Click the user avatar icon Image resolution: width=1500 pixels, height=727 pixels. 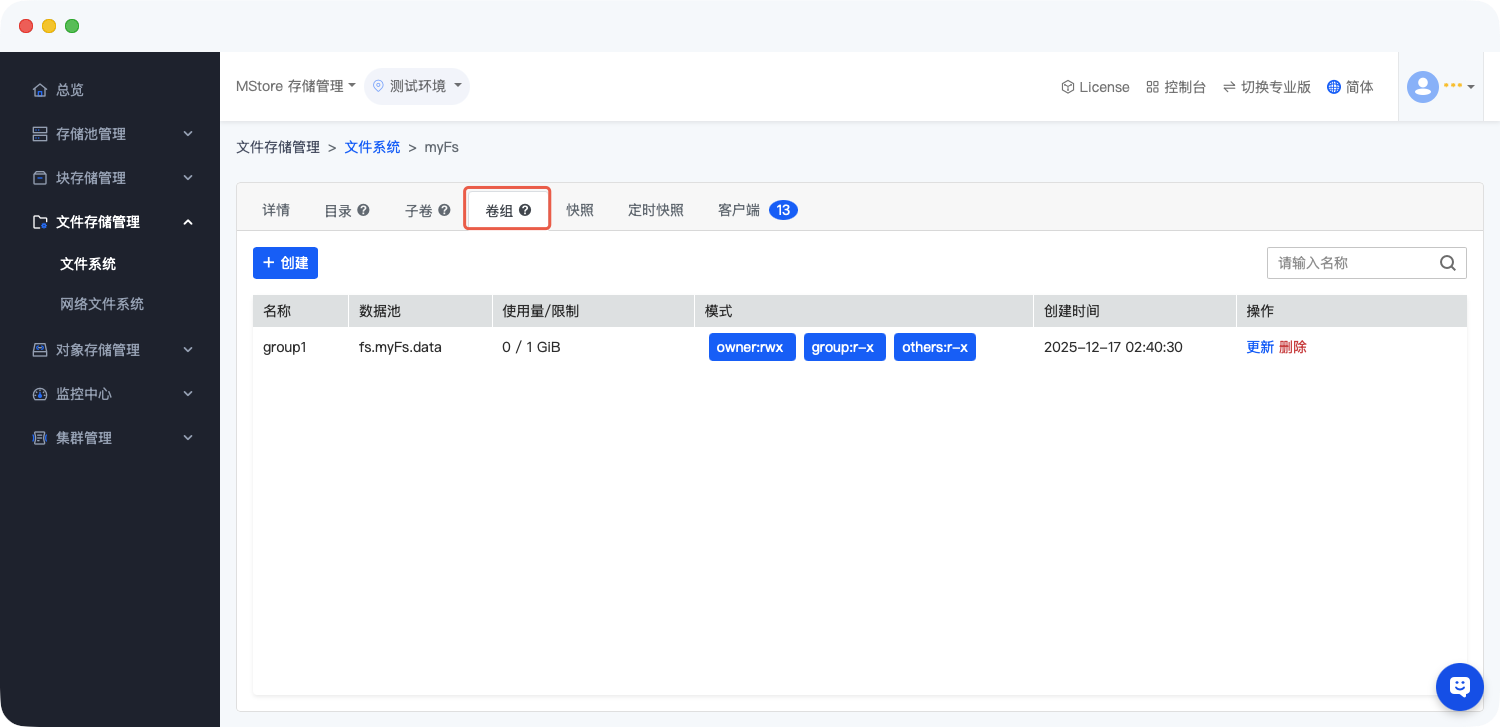pyautogui.click(x=1422, y=87)
